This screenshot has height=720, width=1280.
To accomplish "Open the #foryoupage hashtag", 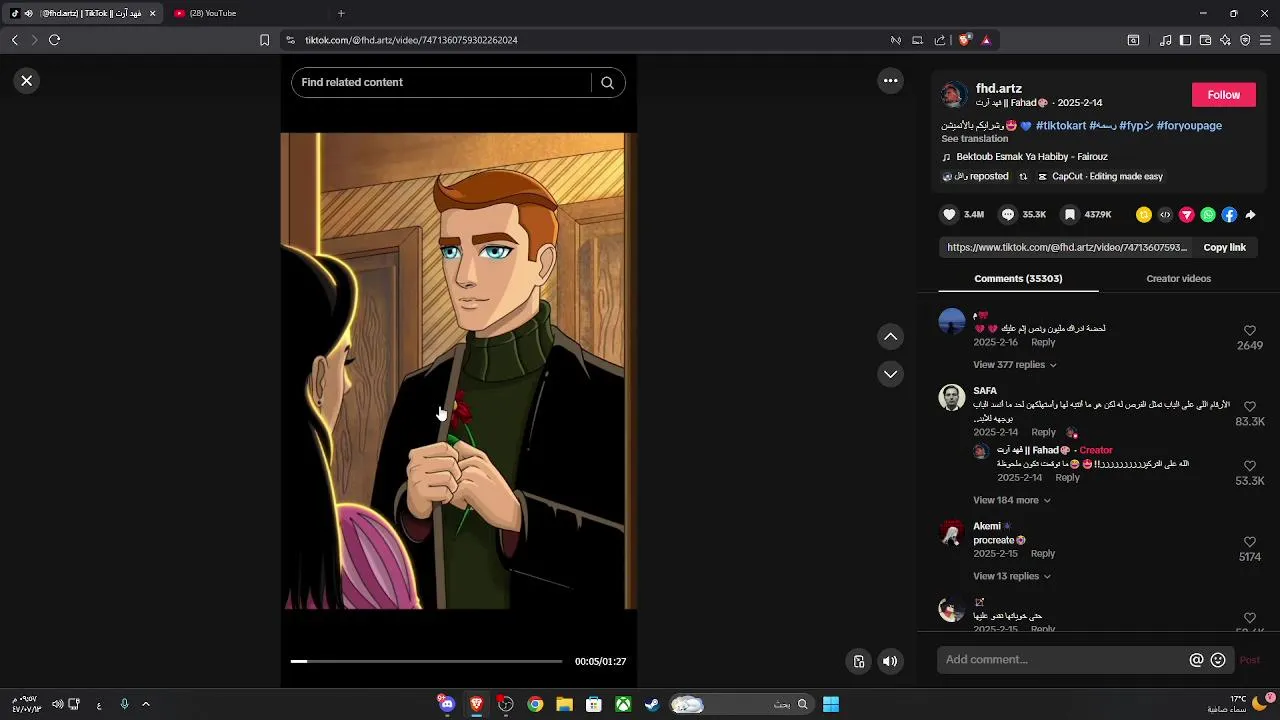I will coord(1189,126).
